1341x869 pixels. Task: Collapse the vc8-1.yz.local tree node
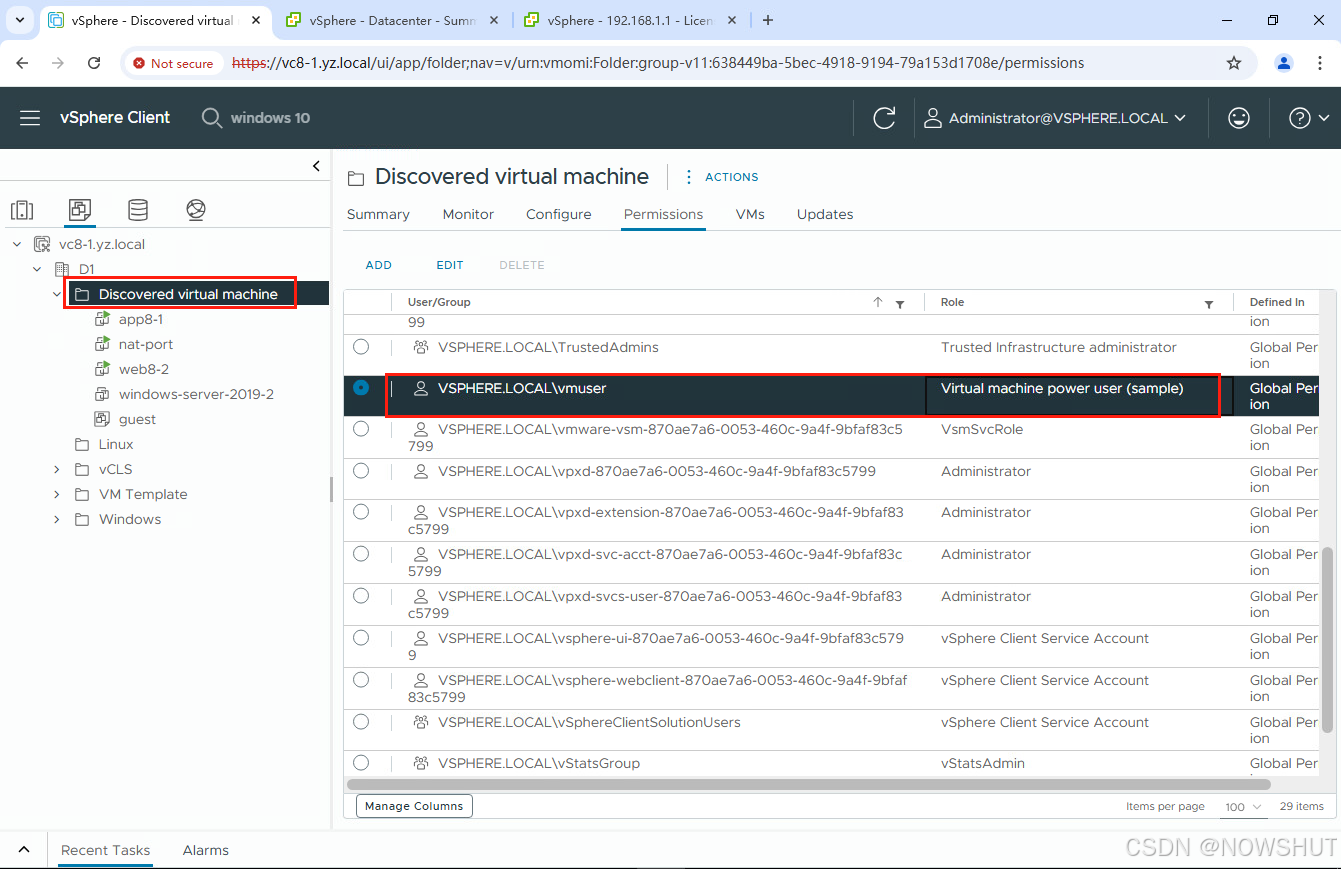click(17, 244)
